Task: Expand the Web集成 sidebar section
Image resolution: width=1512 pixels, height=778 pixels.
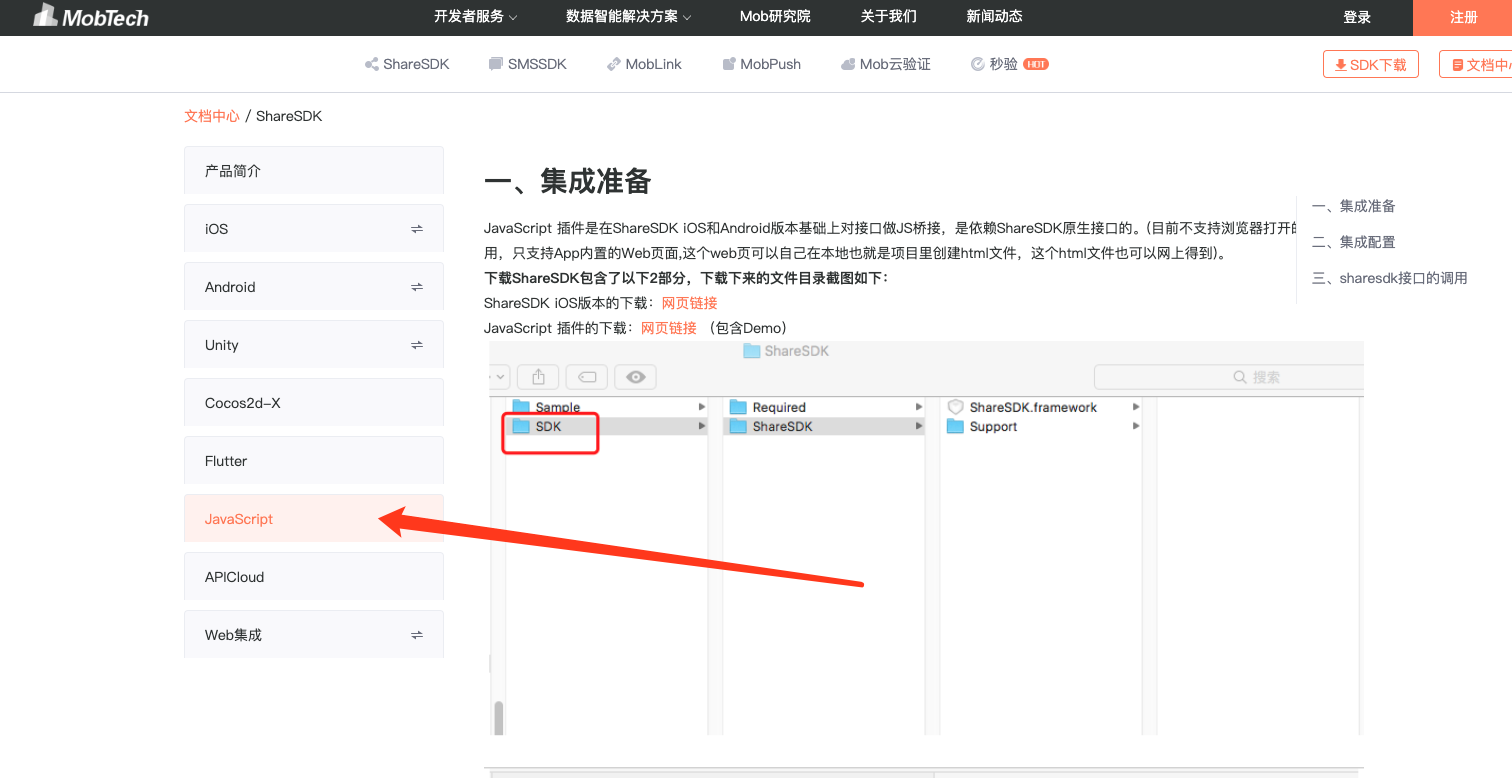Action: click(314, 634)
